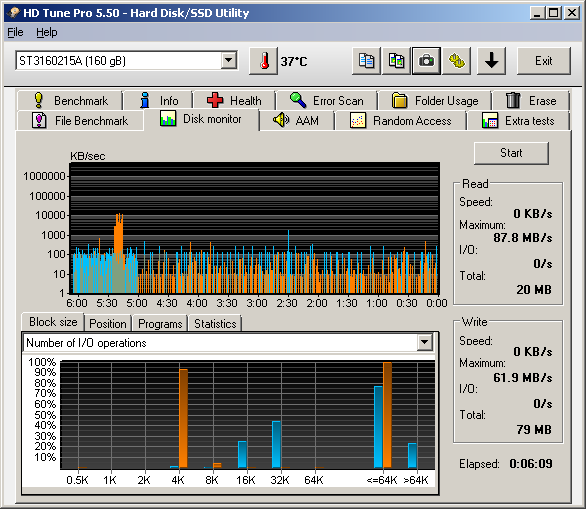Switch to the Random Access tab
586x509 pixels.
click(x=400, y=120)
